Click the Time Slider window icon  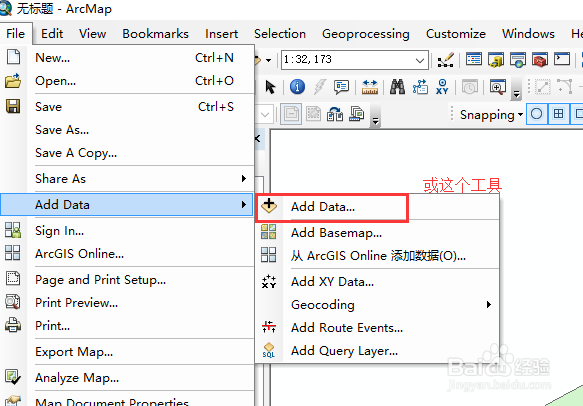click(x=470, y=87)
